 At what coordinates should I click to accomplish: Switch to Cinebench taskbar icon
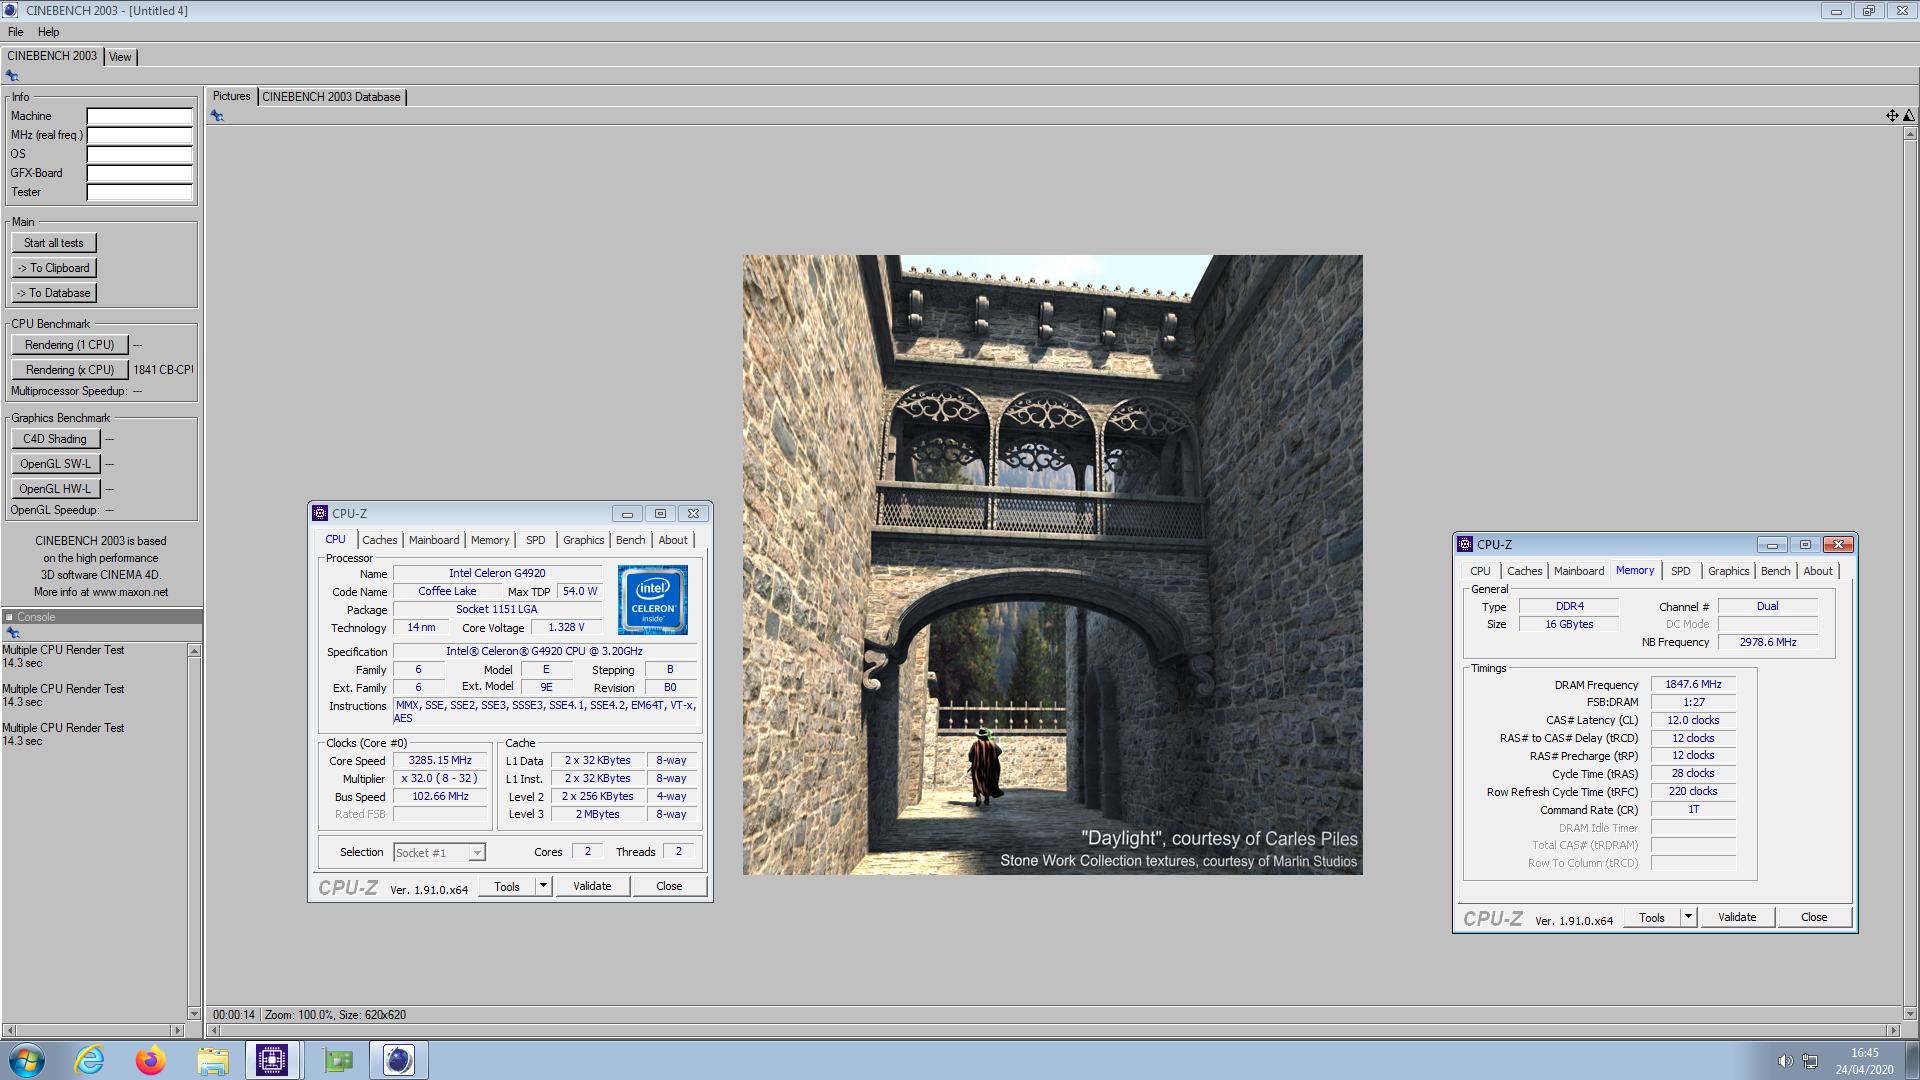point(399,1060)
